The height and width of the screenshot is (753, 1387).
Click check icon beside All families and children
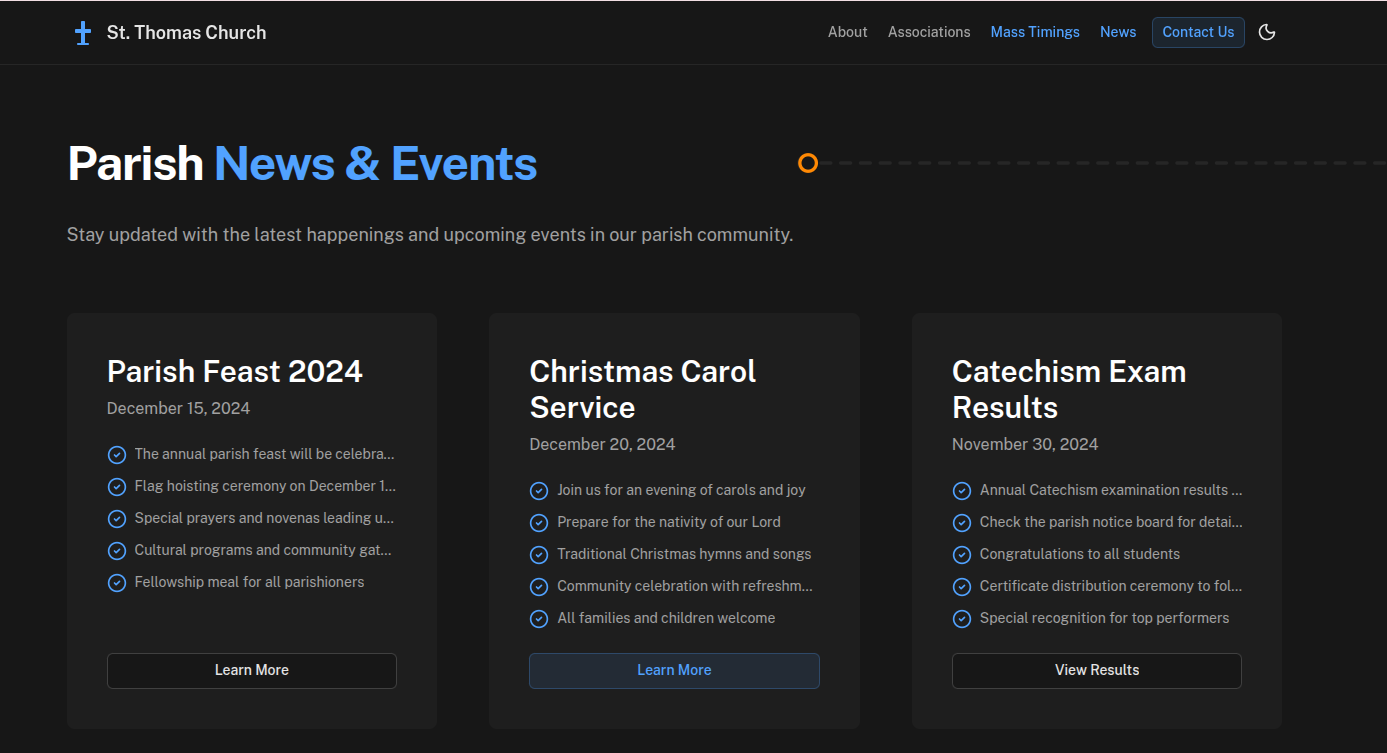pos(539,618)
